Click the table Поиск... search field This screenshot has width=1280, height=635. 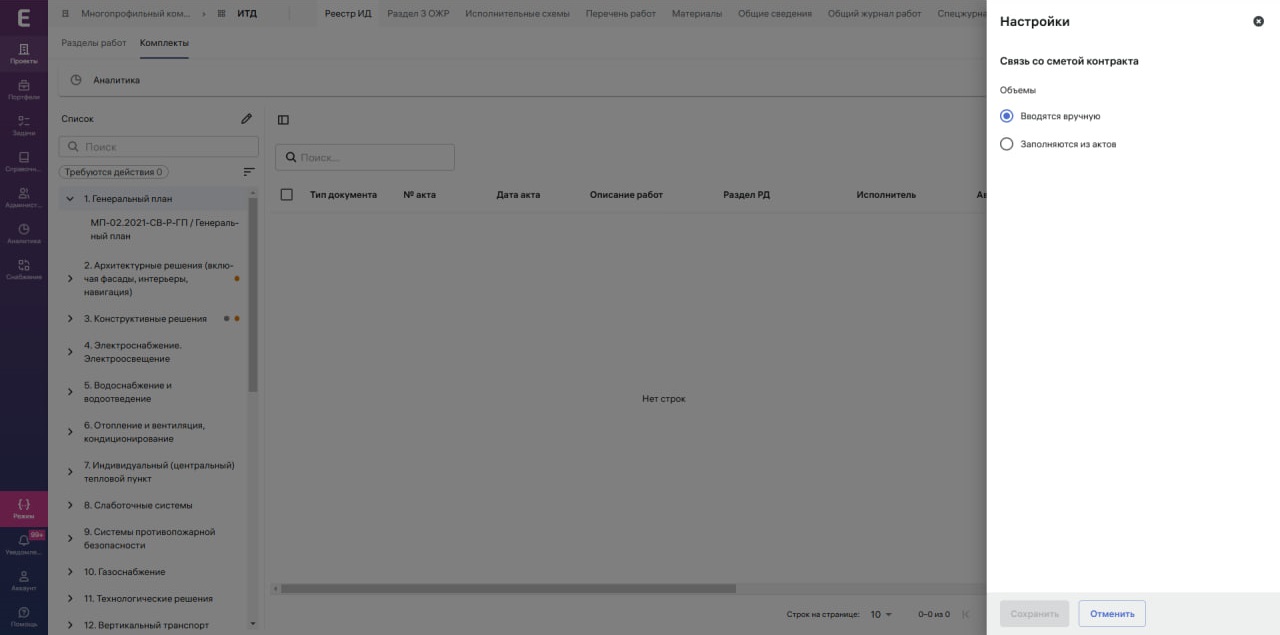coord(365,157)
